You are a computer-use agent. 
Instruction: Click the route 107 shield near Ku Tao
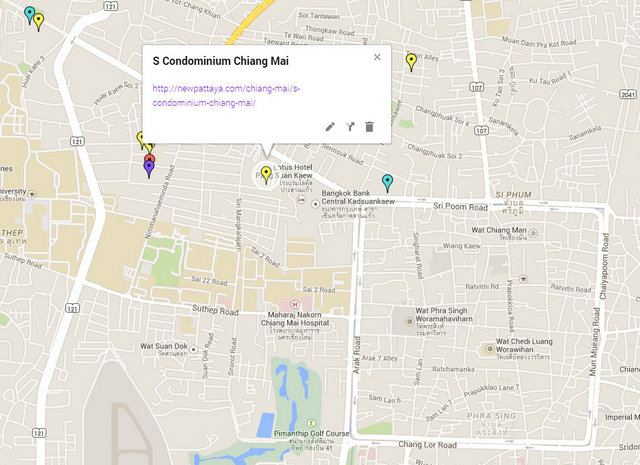pyautogui.click(x=476, y=87)
